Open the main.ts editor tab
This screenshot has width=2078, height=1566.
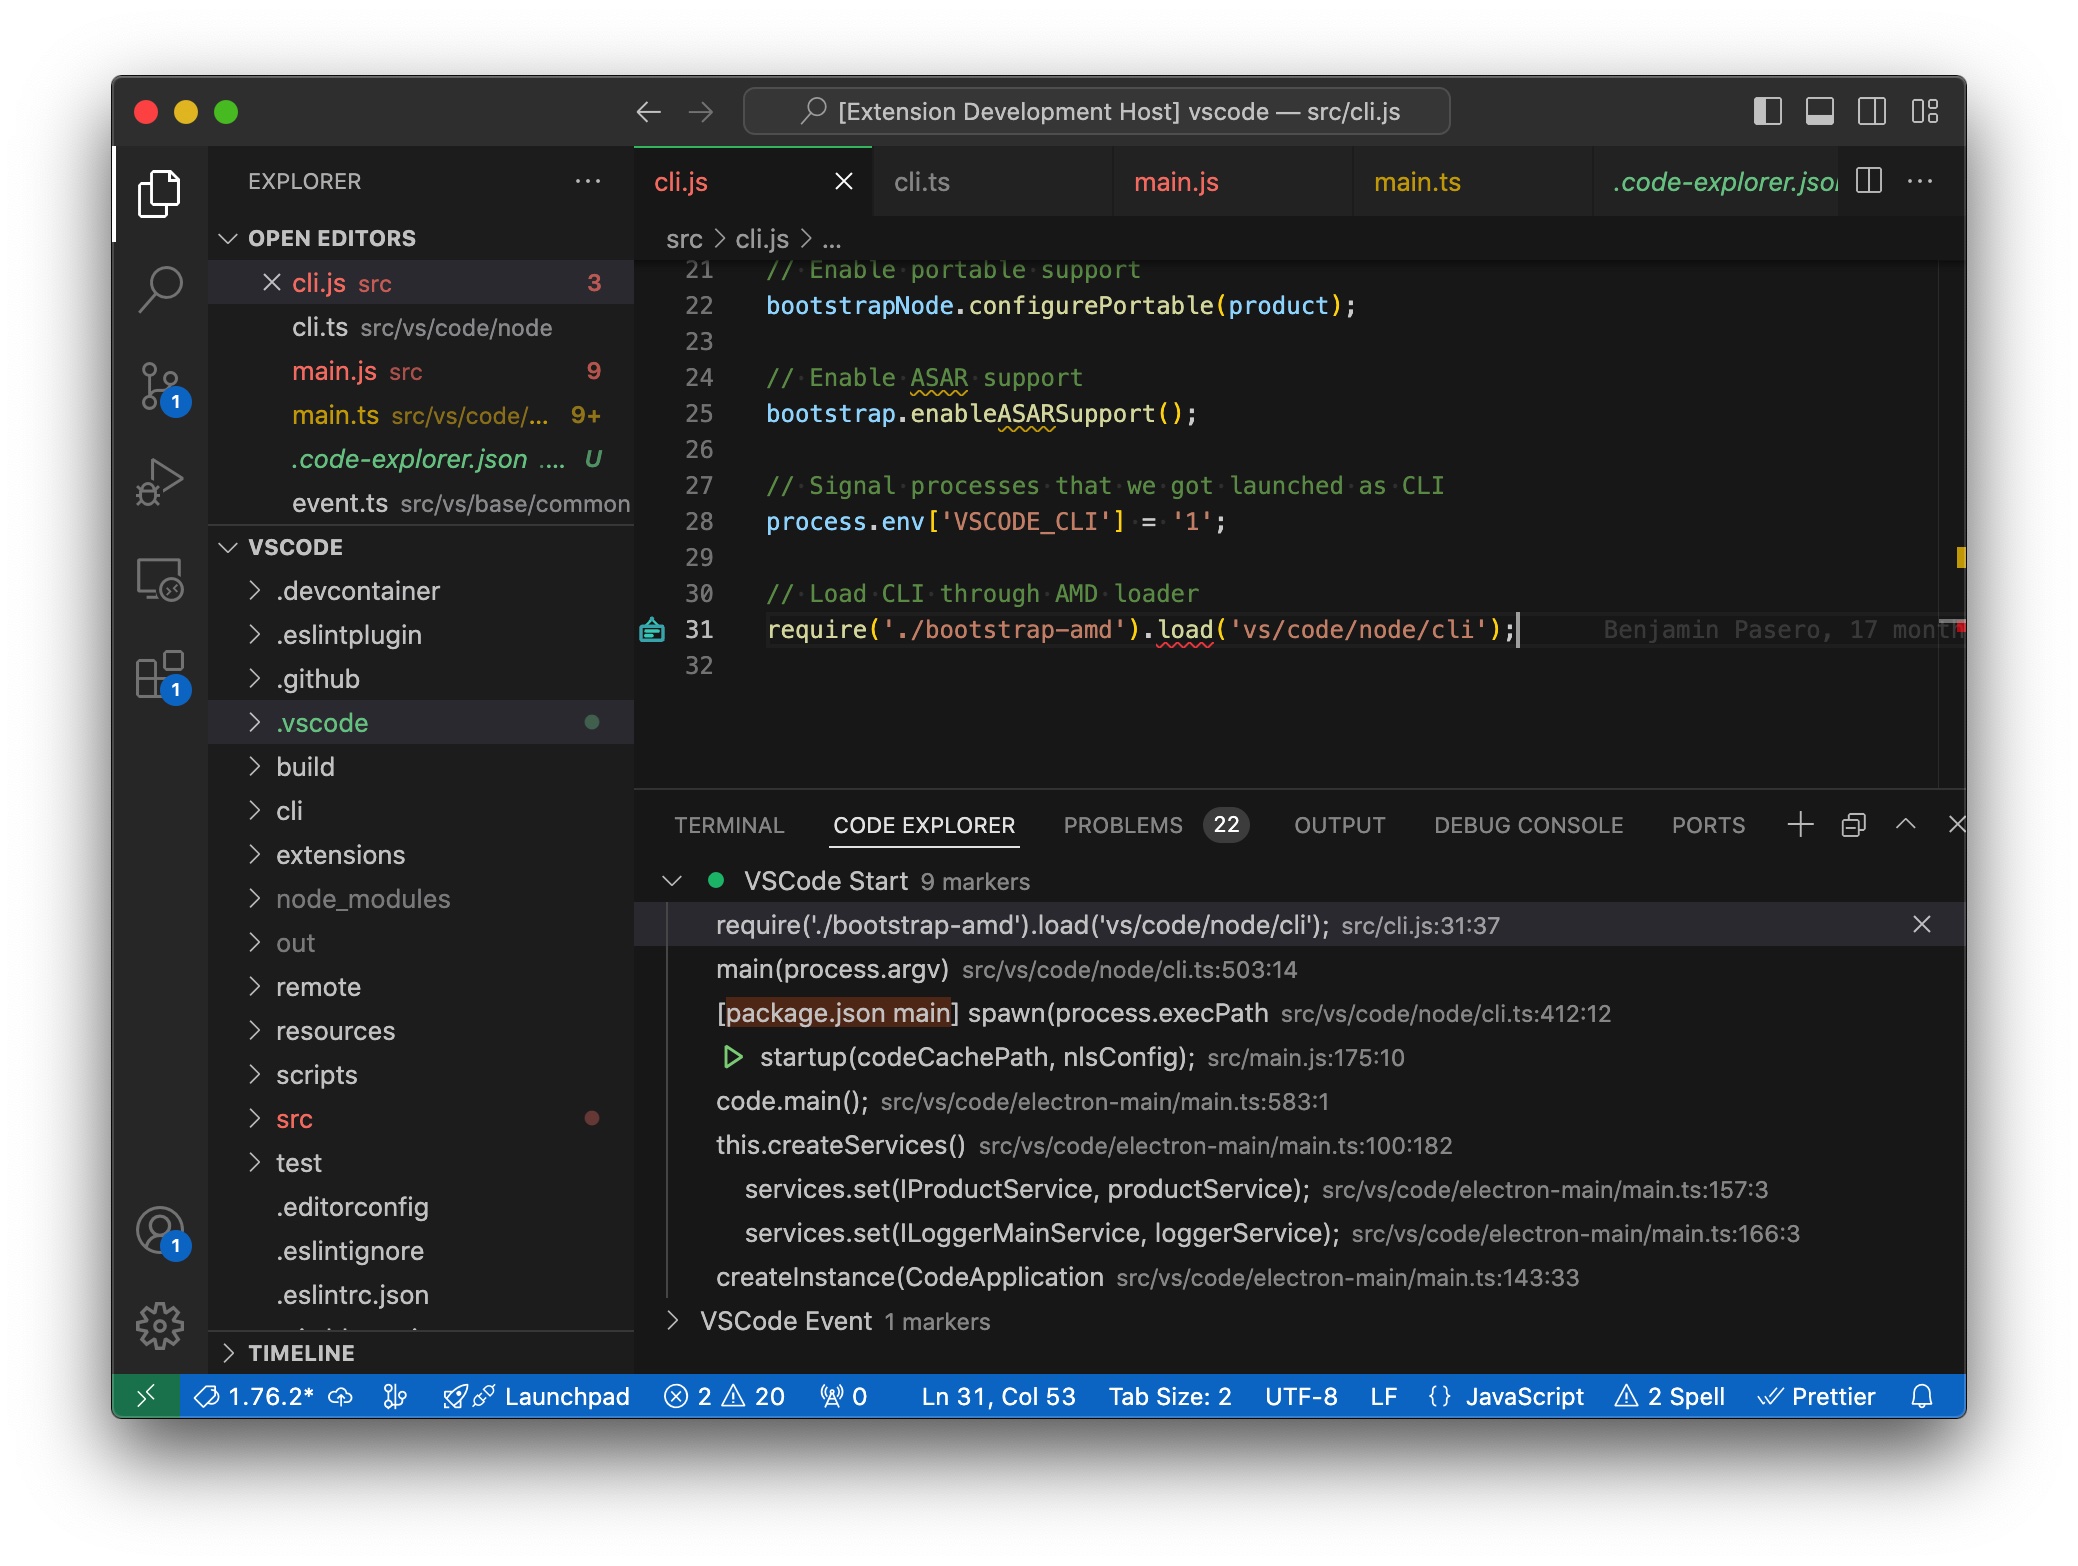click(x=1416, y=182)
